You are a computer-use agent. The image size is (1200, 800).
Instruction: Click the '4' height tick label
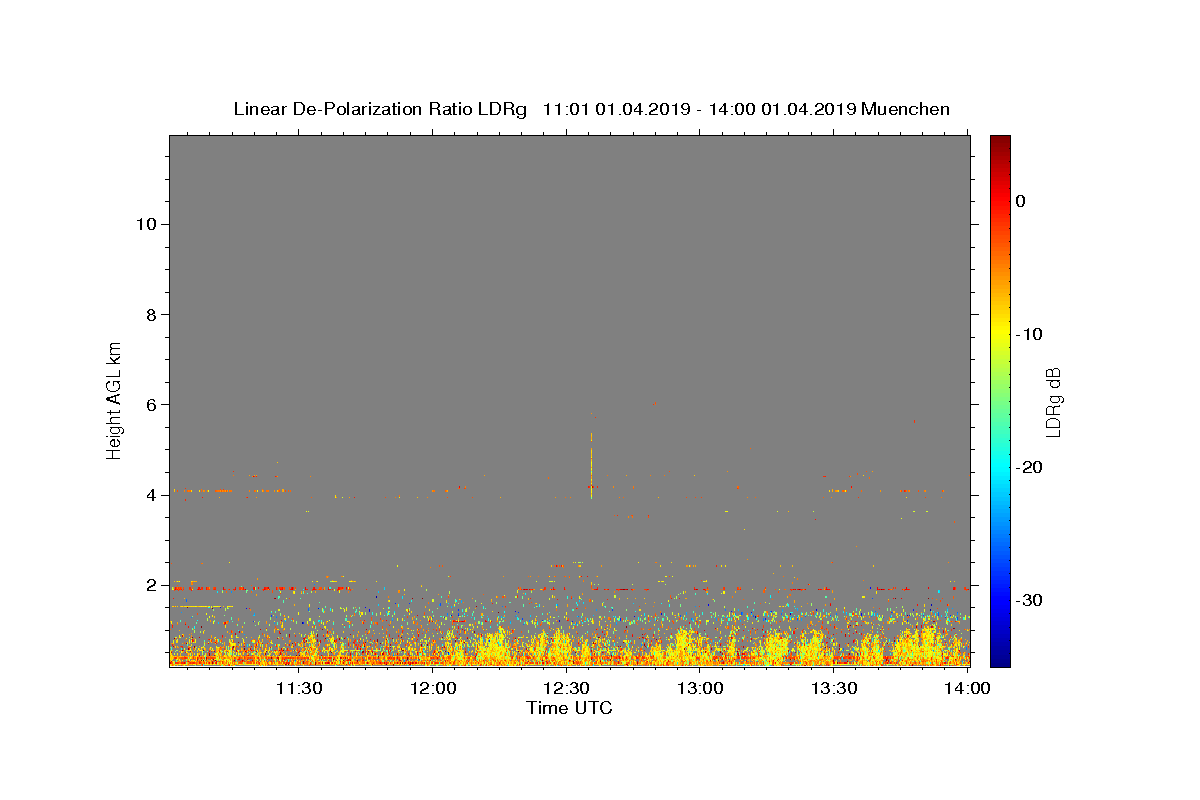tap(150, 494)
